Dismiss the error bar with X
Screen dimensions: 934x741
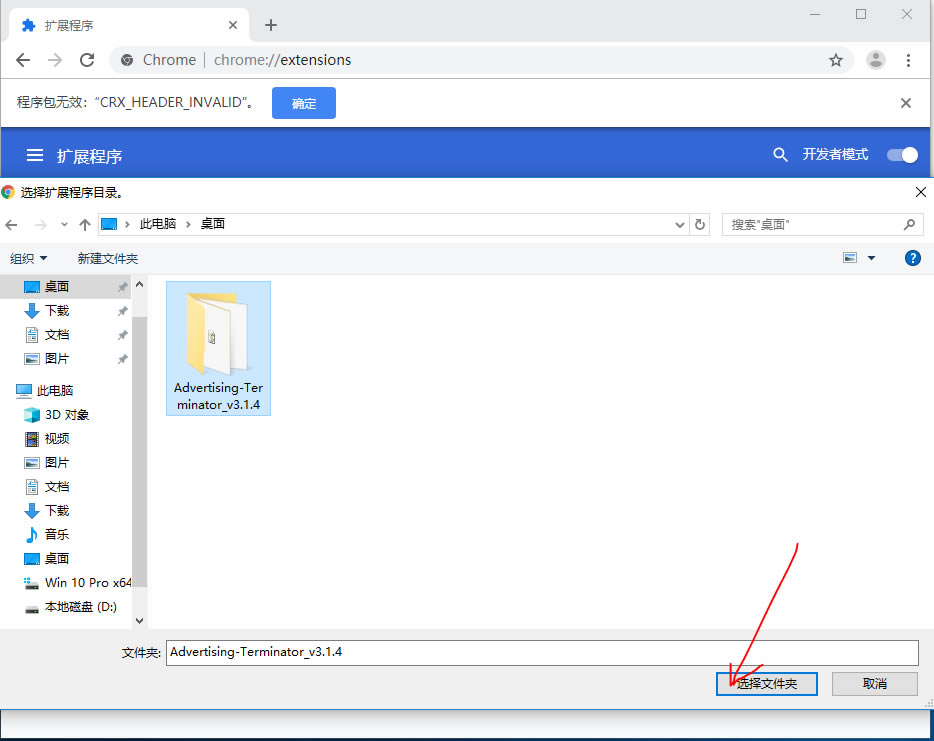pyautogui.click(x=906, y=103)
